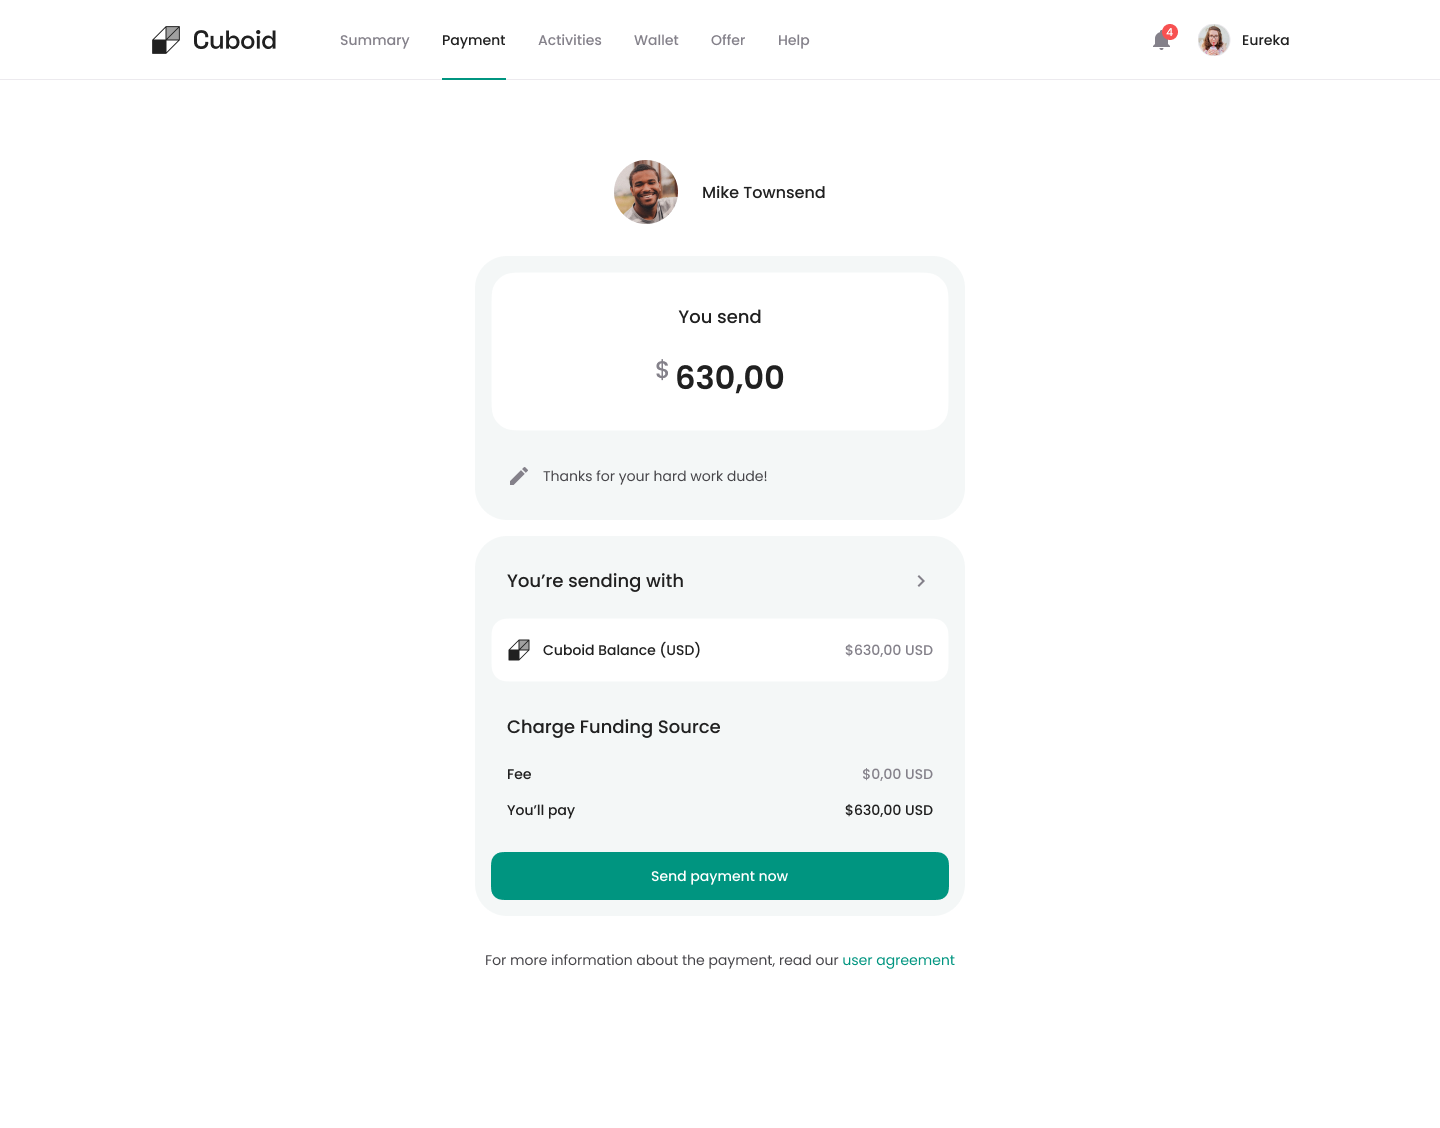This screenshot has height=1128, width=1440.
Task: Open the user agreement link
Action: point(898,960)
